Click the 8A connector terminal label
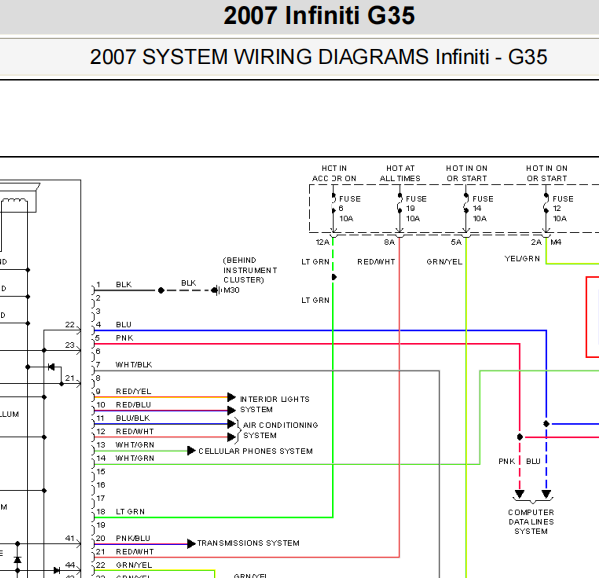 389,242
